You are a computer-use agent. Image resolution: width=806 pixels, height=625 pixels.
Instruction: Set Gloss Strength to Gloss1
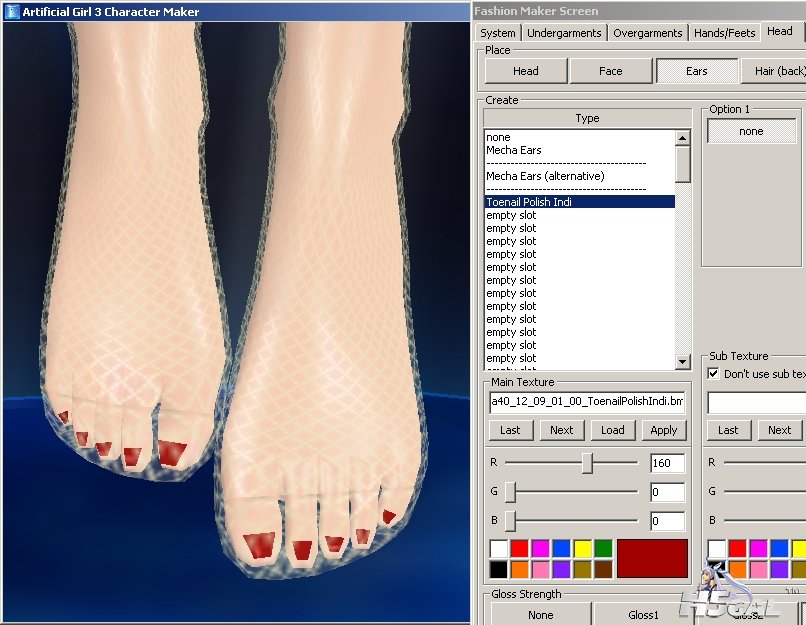(643, 615)
